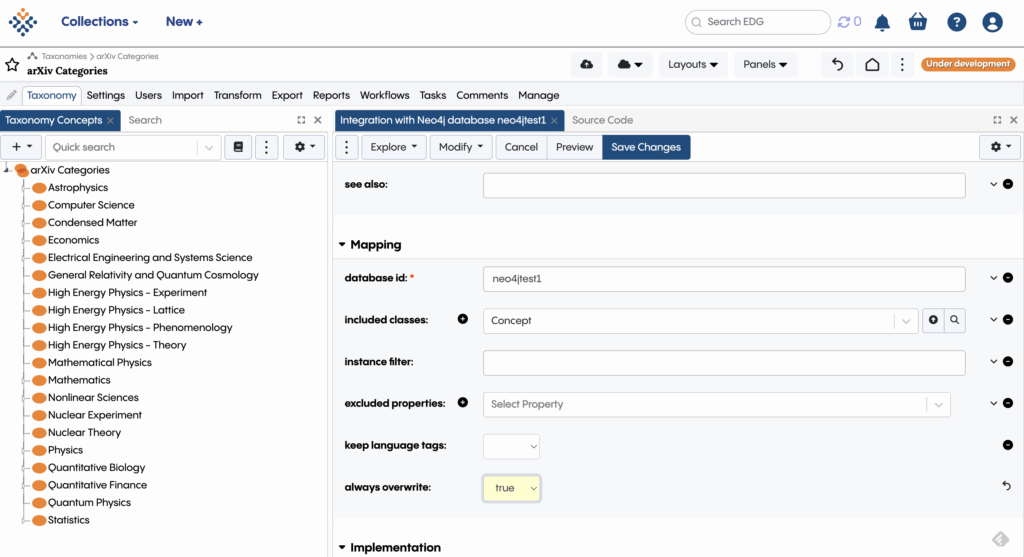The height and width of the screenshot is (557, 1024).
Task: Click the help question mark icon
Action: tap(956, 22)
